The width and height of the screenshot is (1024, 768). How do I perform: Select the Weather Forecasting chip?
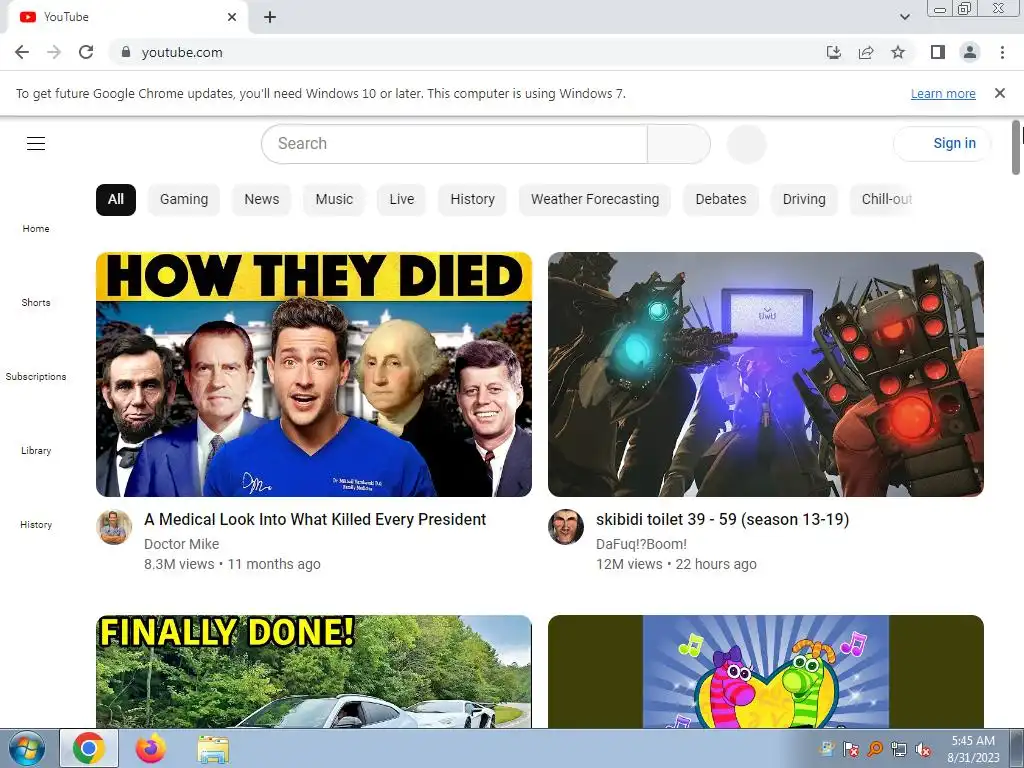click(x=595, y=199)
